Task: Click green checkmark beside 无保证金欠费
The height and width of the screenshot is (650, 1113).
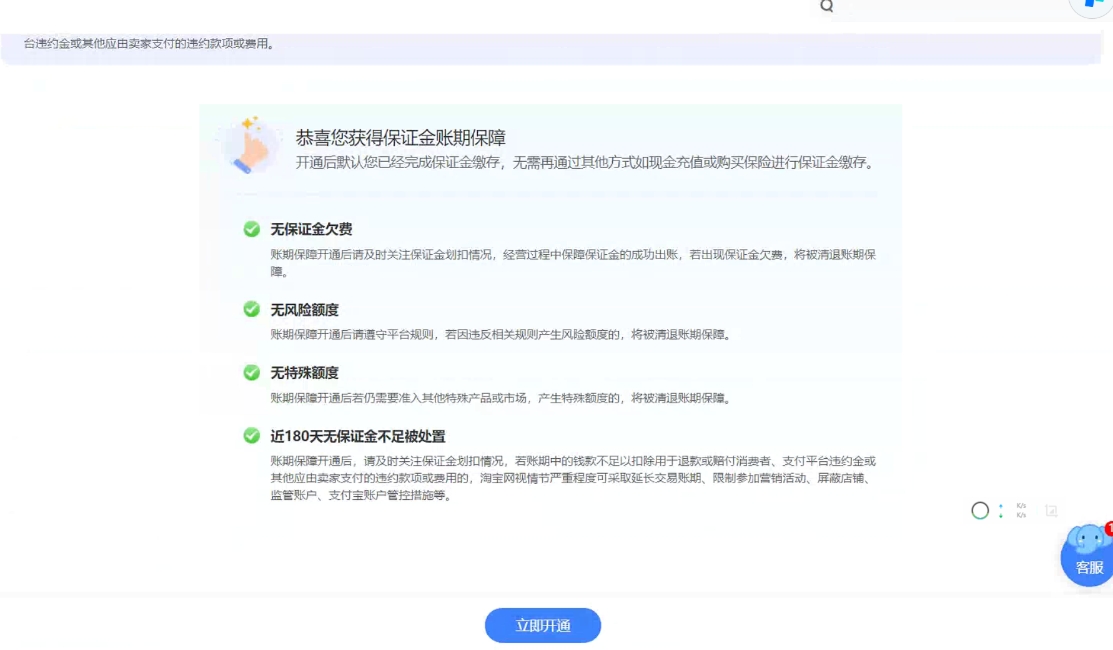Action: [252, 229]
